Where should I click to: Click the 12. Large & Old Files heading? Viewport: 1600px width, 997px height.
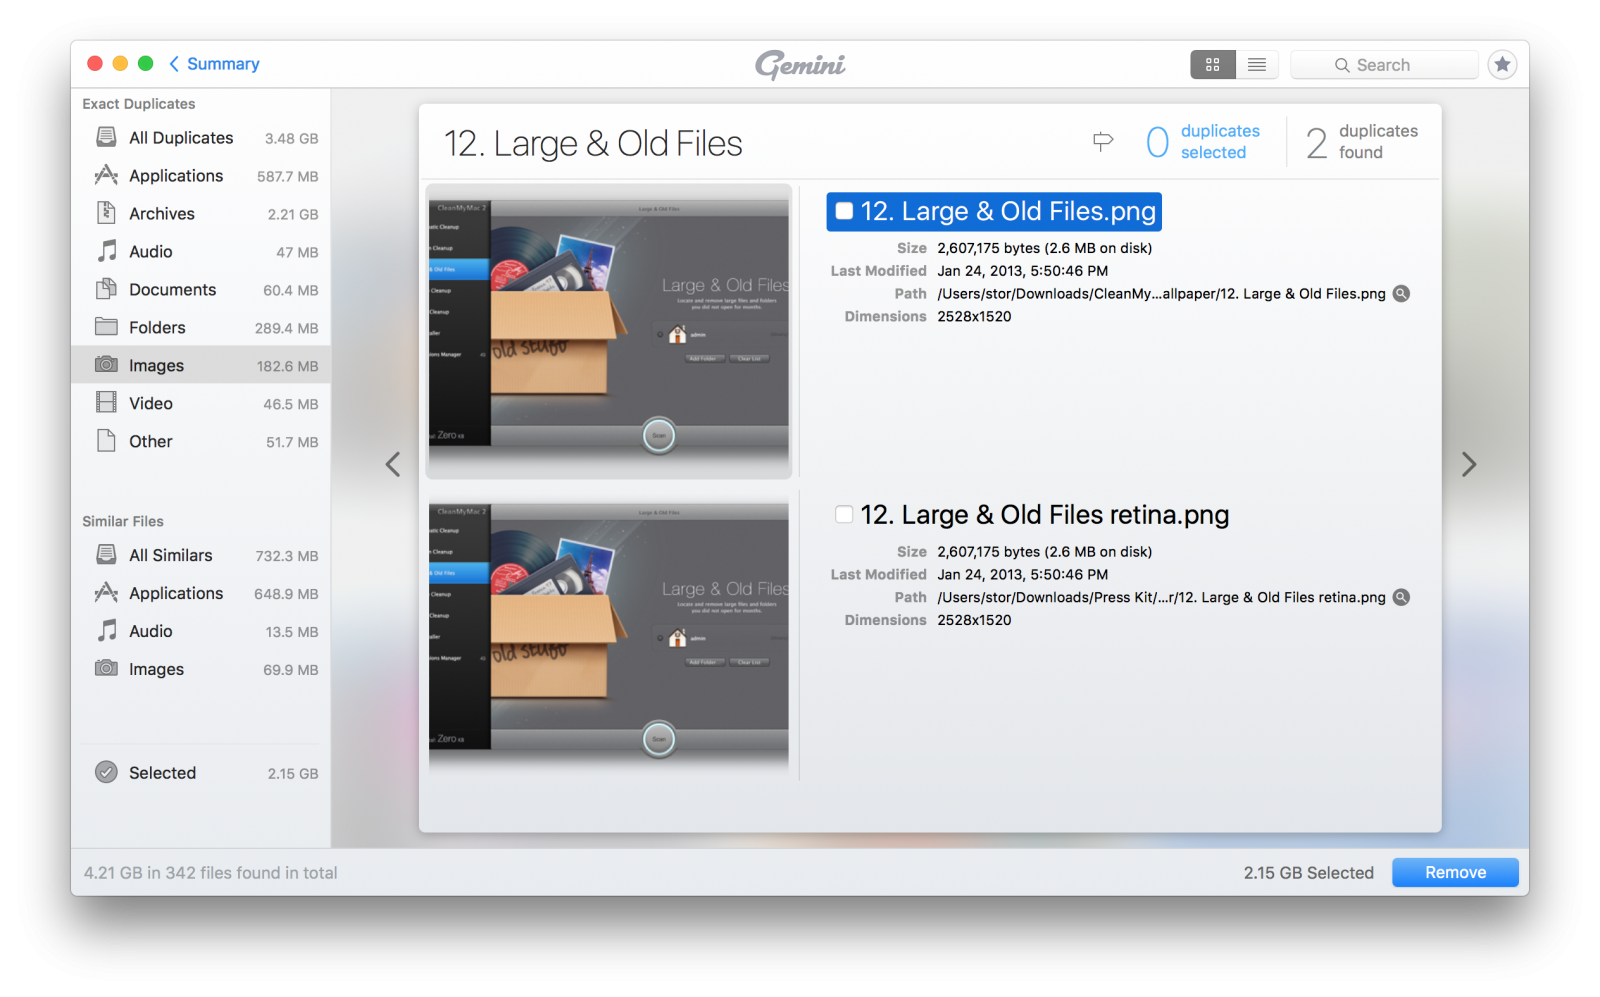click(x=593, y=144)
